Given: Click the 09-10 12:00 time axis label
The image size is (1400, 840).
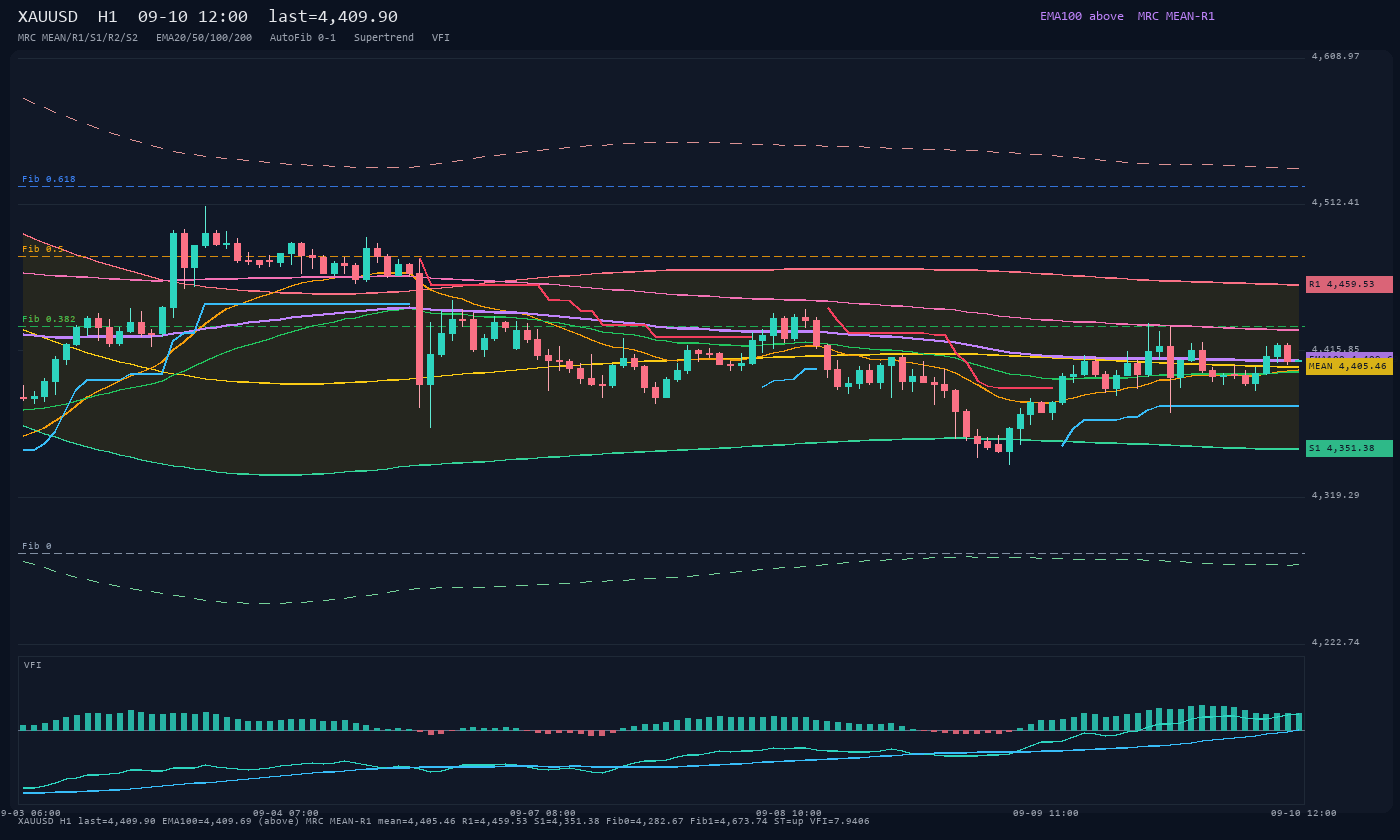Looking at the screenshot, I should [x=1304, y=813].
